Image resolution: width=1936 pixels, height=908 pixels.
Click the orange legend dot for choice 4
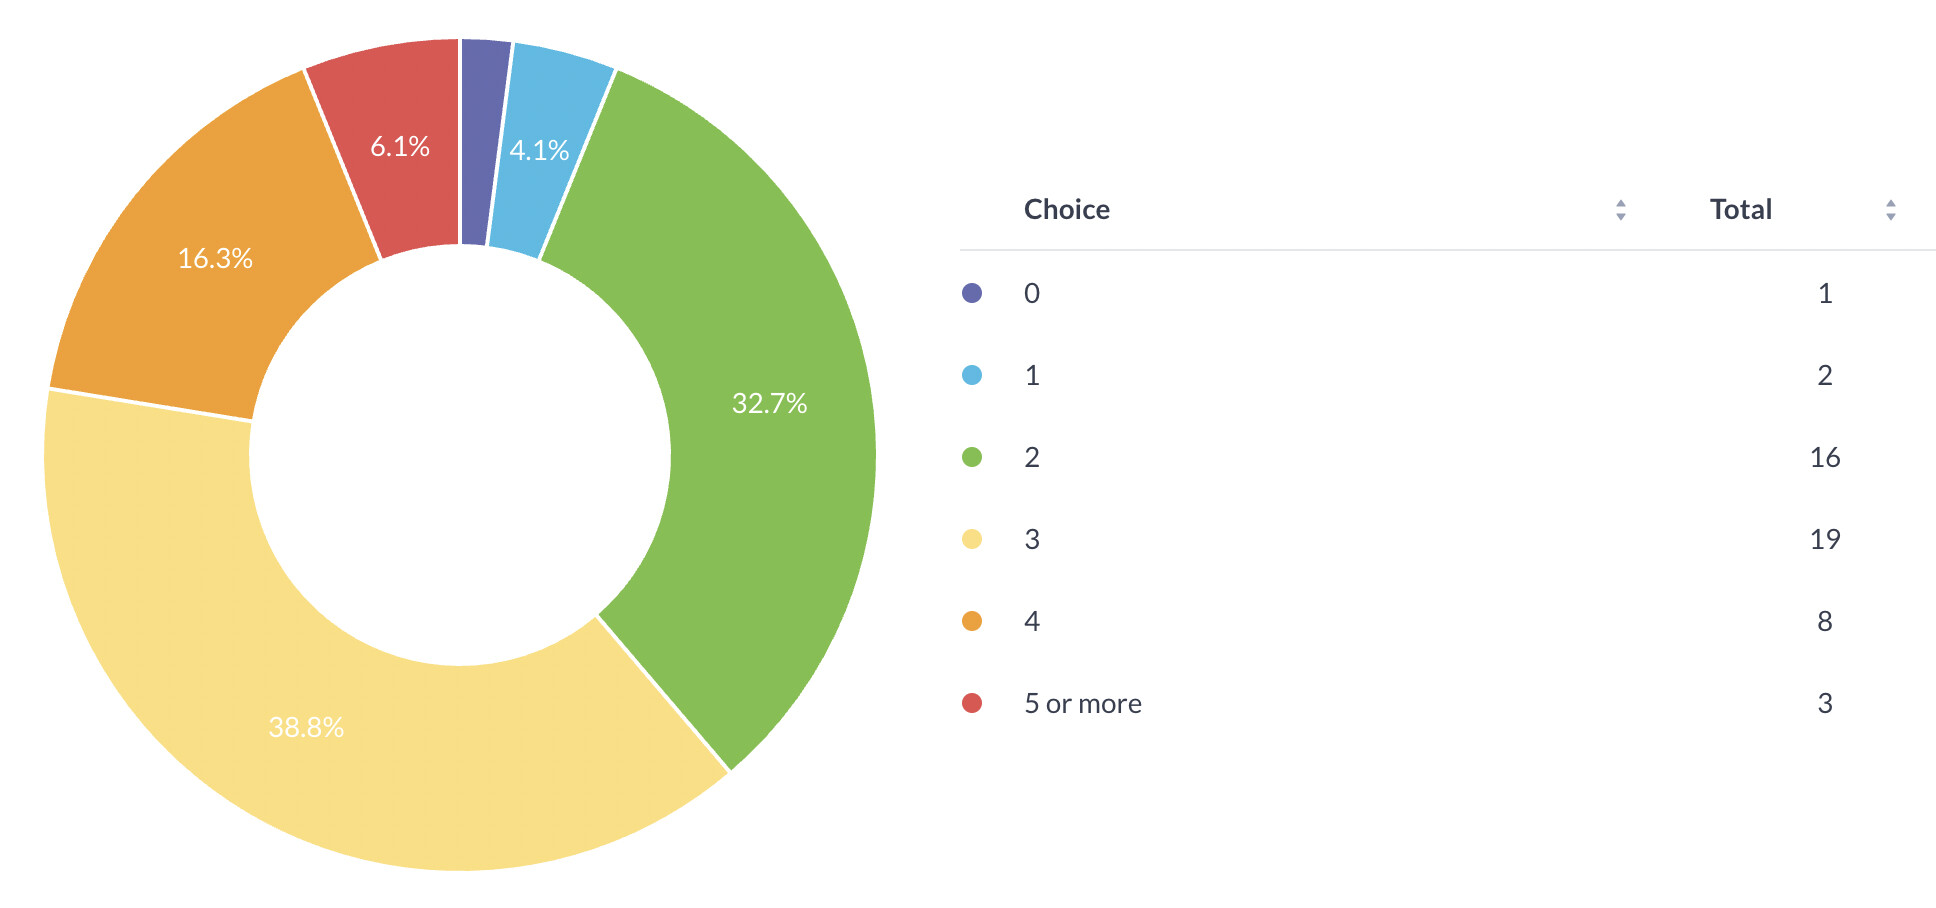click(x=972, y=621)
